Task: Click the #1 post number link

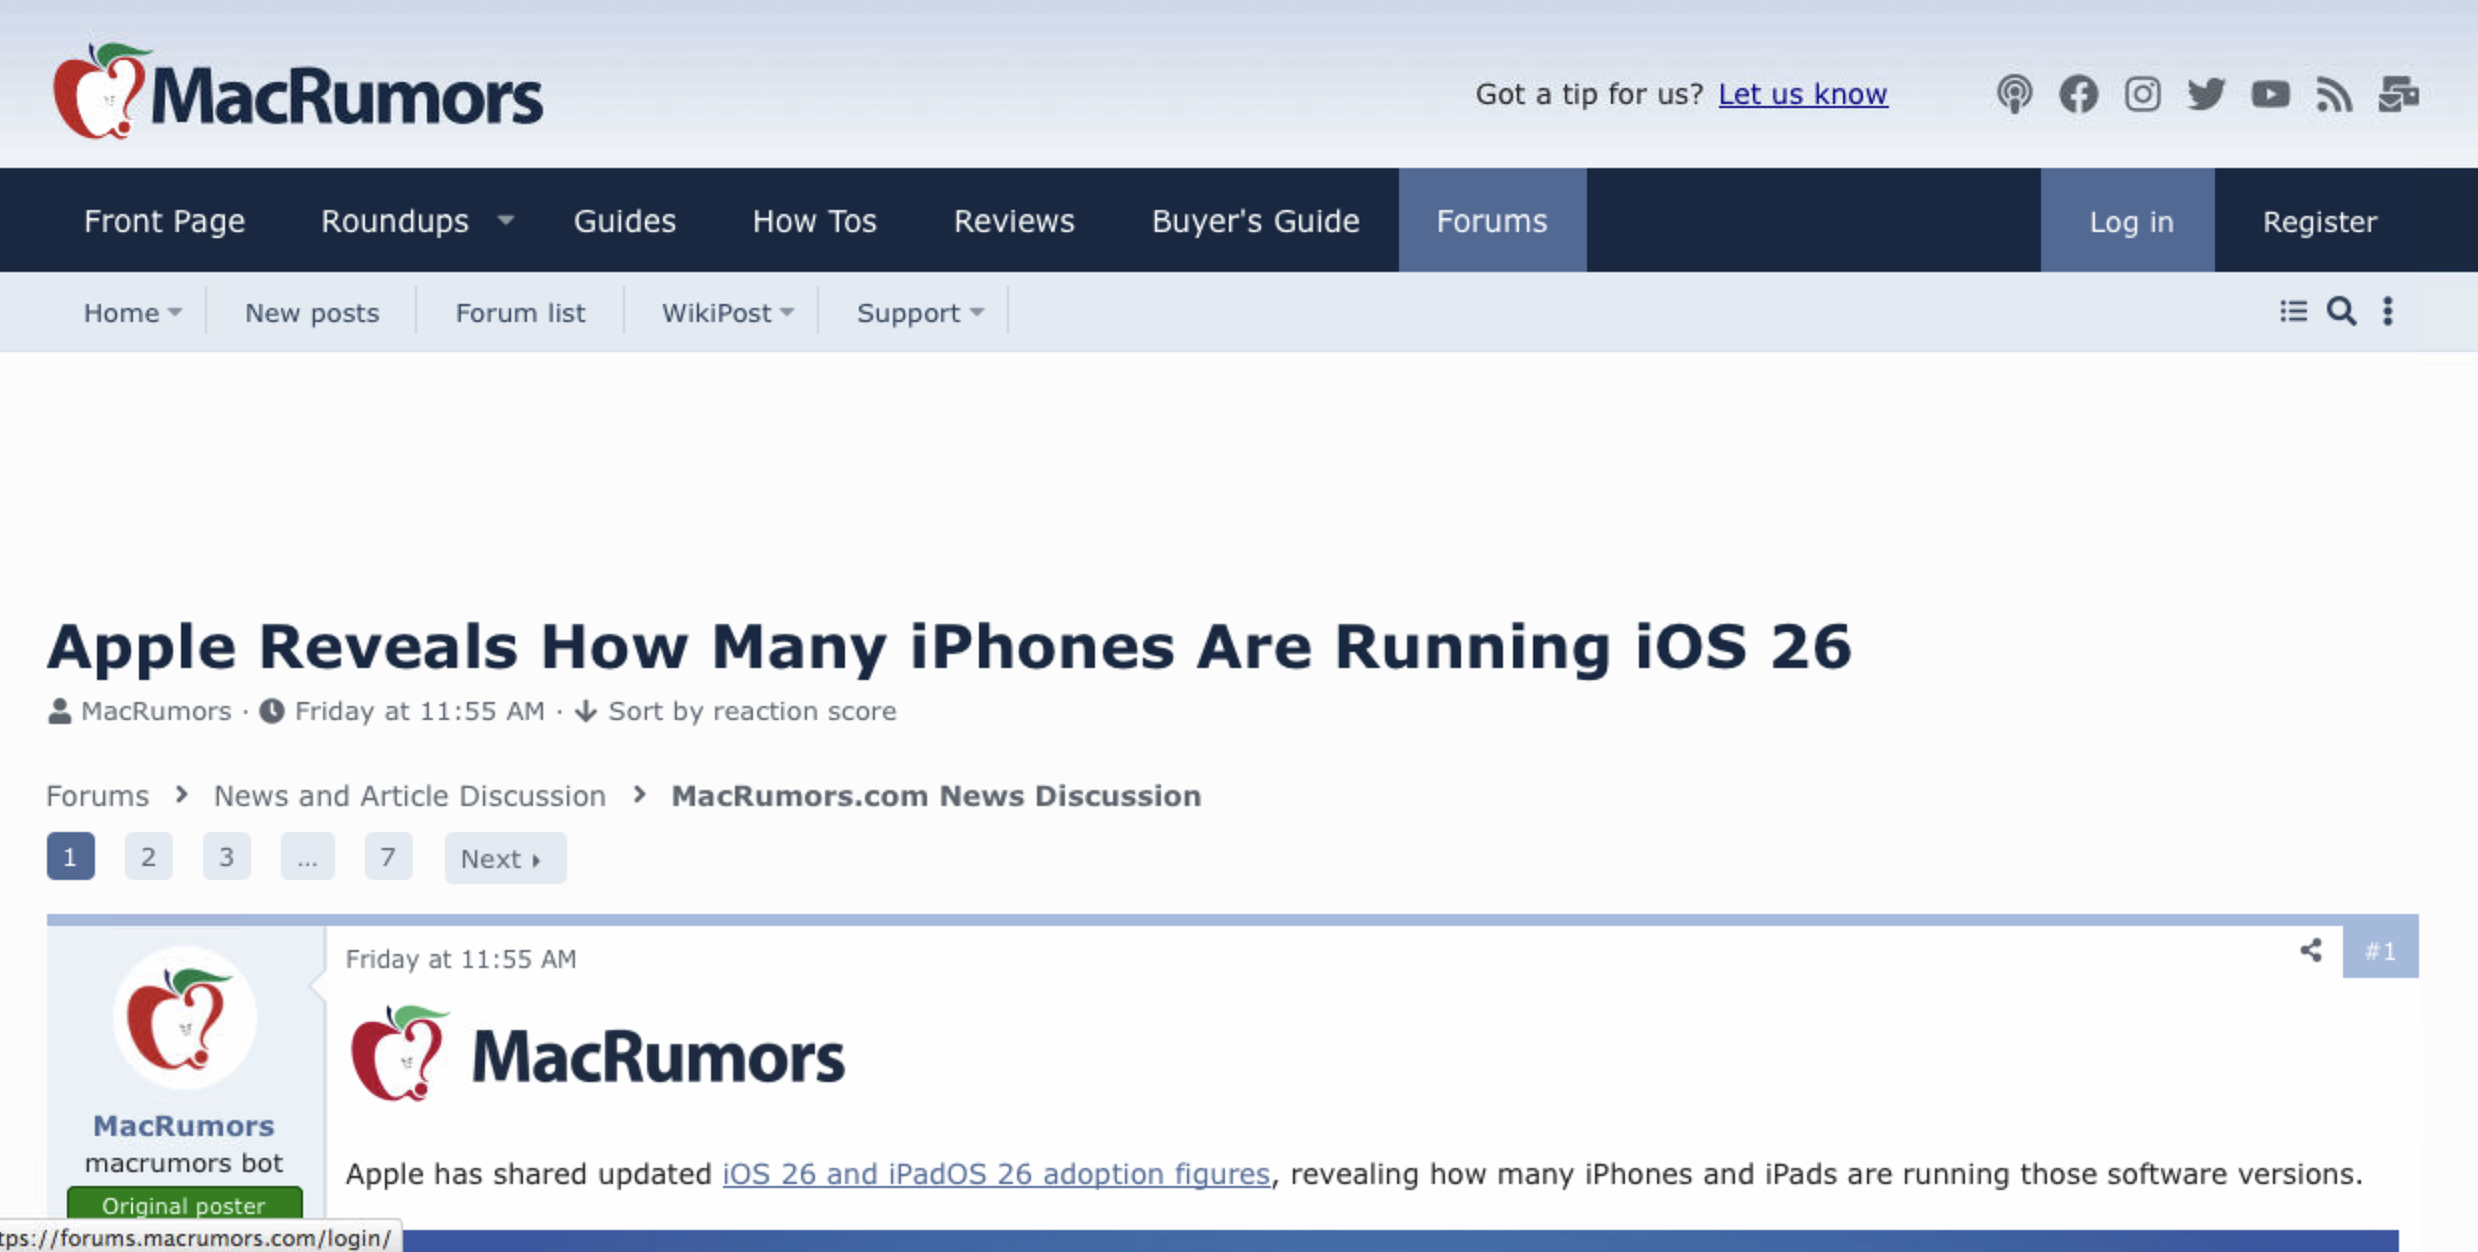Action: tap(2380, 951)
